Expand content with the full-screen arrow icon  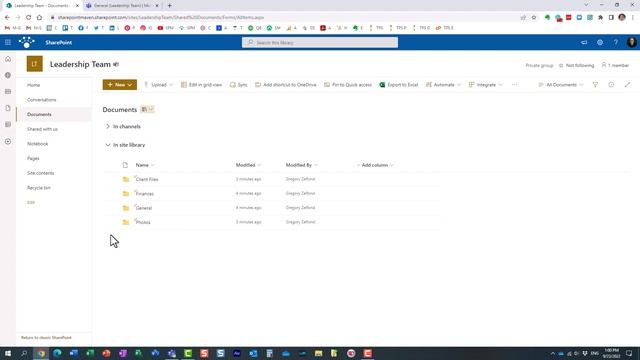click(x=627, y=85)
